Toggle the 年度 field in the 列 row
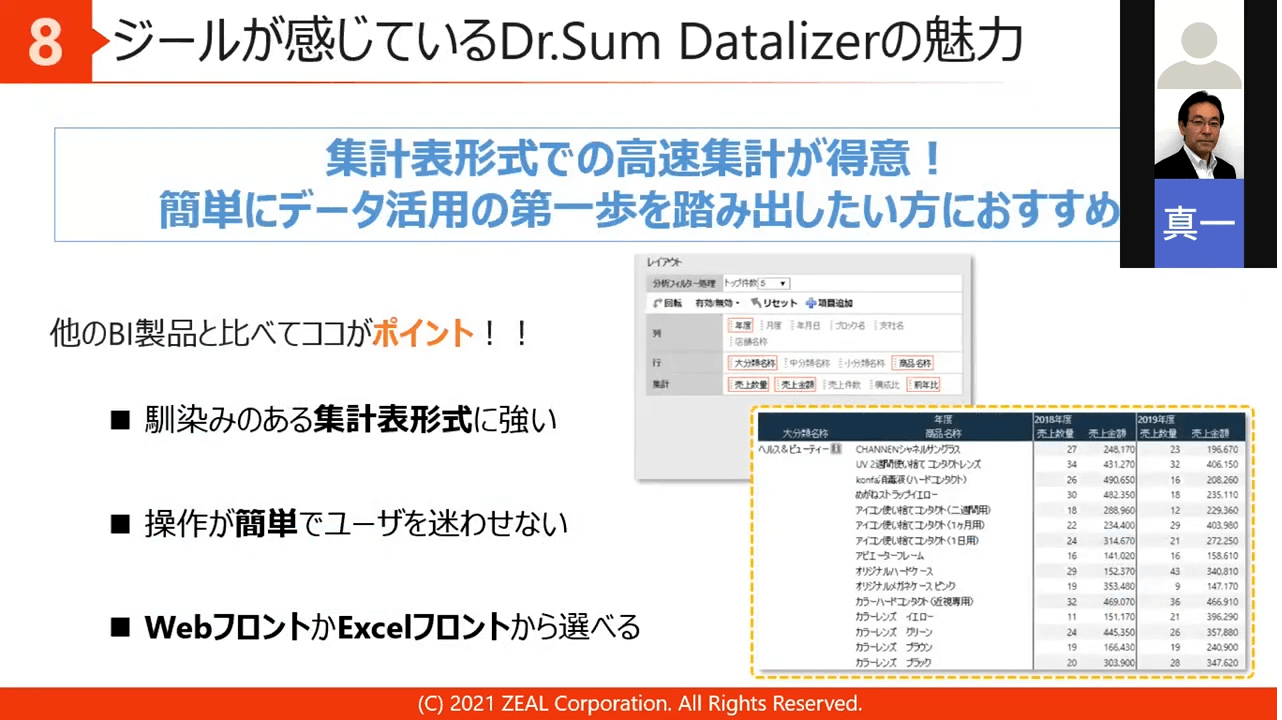Image resolution: width=1282 pixels, height=720 pixels. pyautogui.click(x=741, y=325)
